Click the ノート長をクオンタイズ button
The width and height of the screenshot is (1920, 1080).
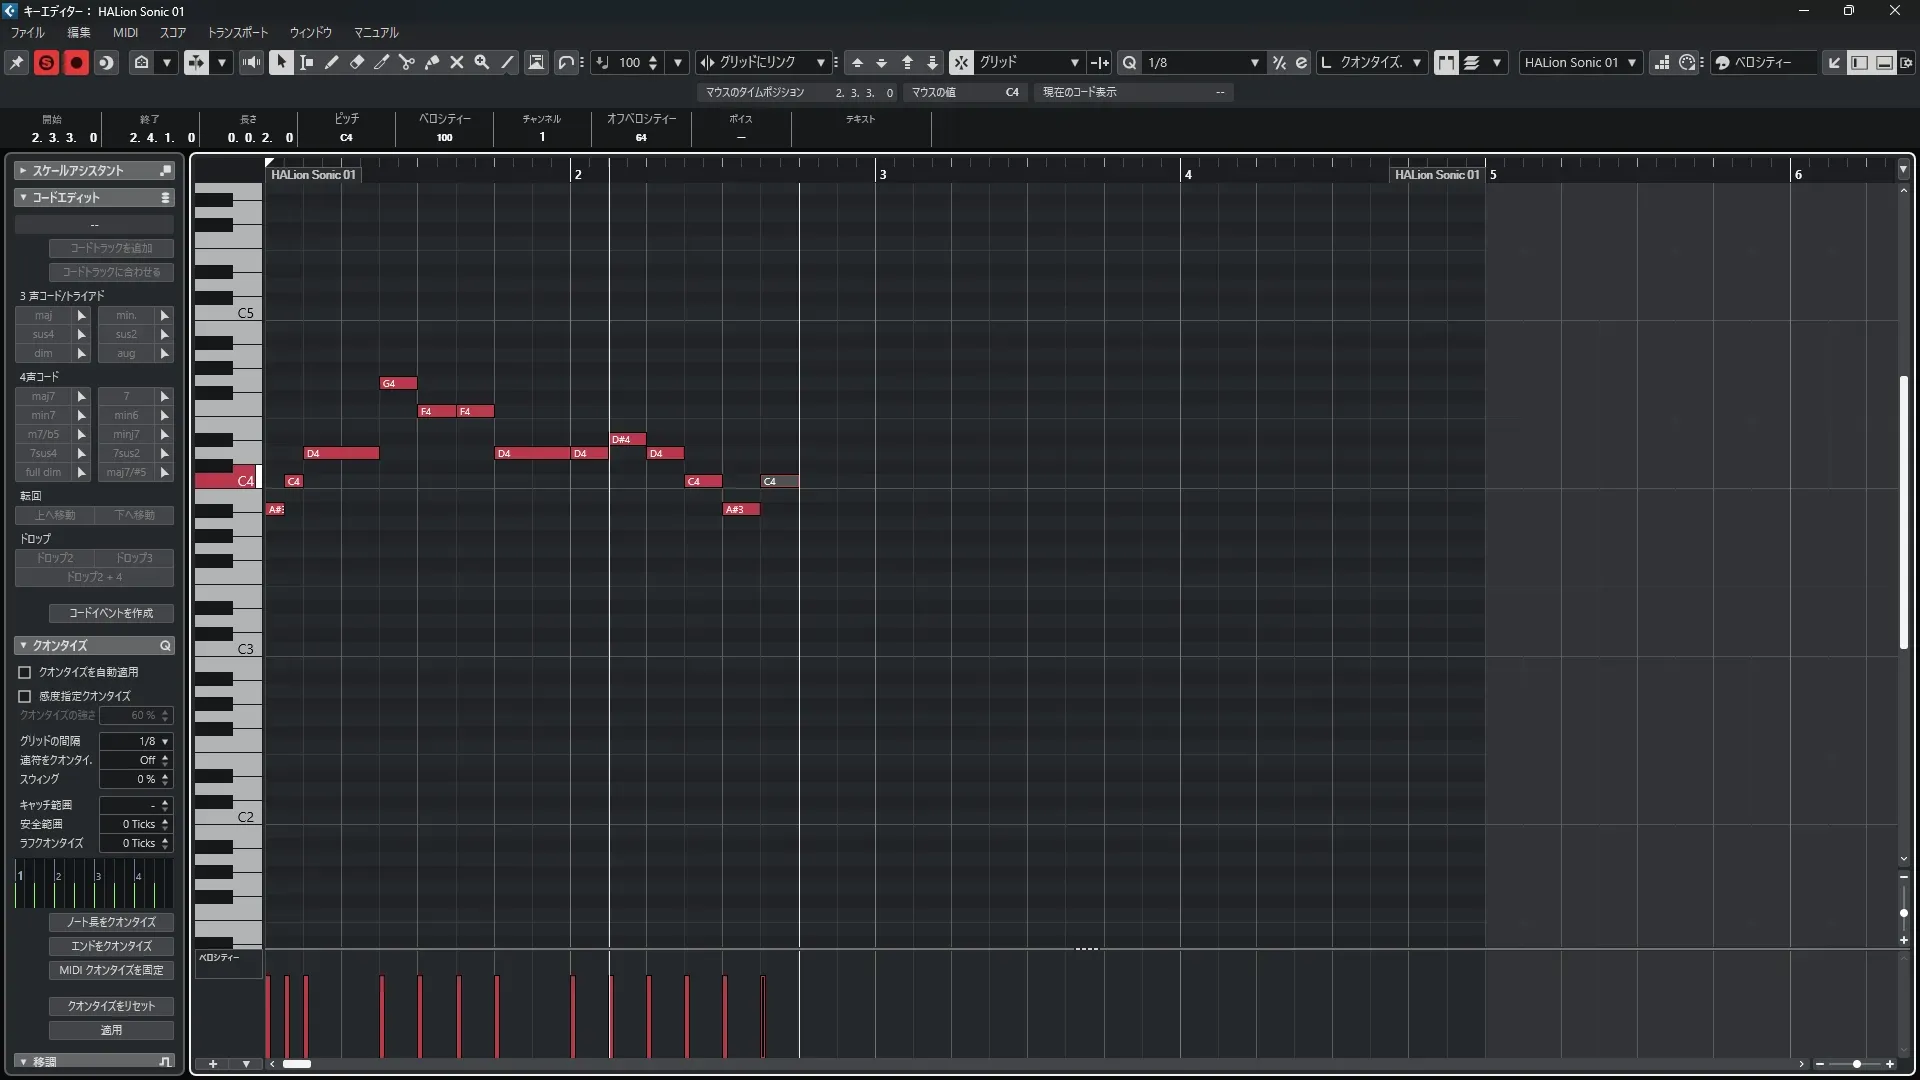(x=111, y=922)
